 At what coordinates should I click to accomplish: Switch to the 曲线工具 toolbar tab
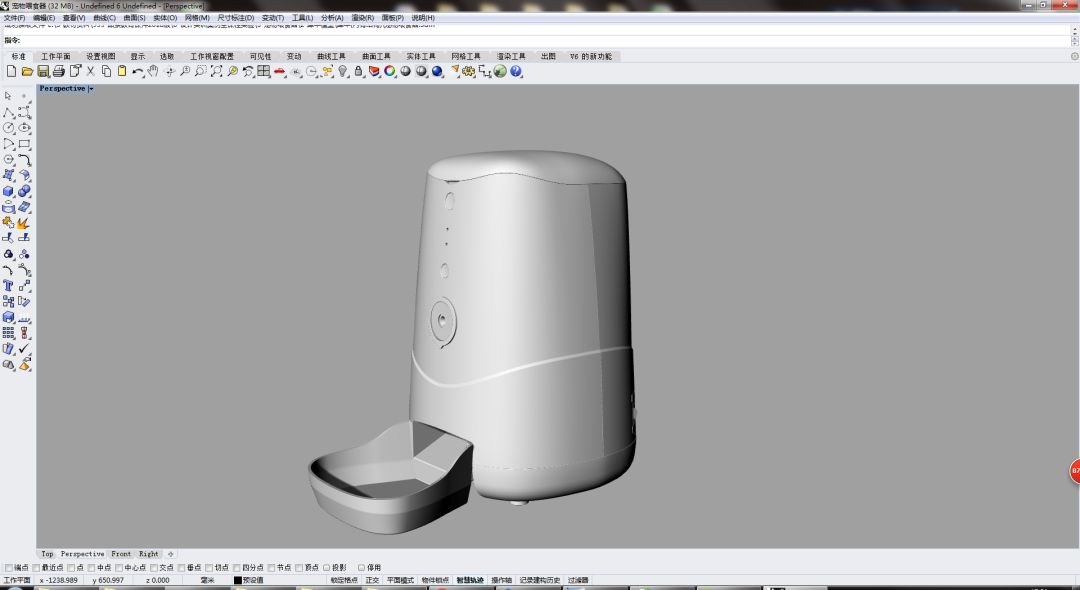point(331,56)
